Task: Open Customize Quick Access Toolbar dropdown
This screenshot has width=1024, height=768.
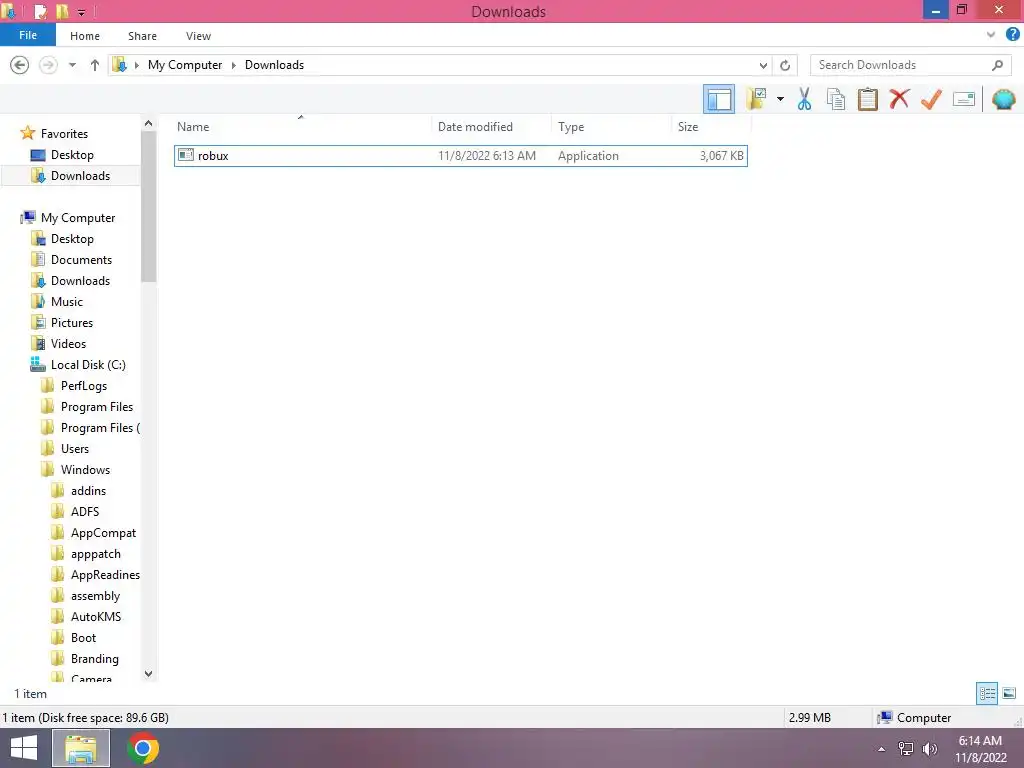Action: tap(81, 12)
